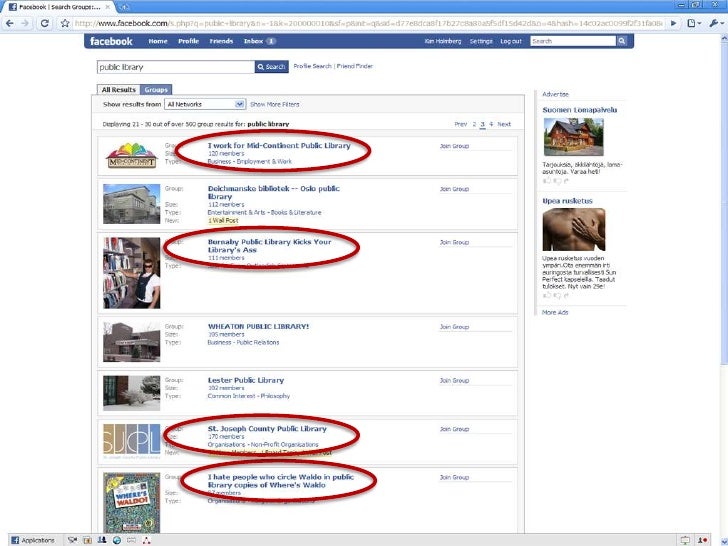Open the Mid-Continent Public Library logo thumbnail

pyautogui.click(x=131, y=156)
